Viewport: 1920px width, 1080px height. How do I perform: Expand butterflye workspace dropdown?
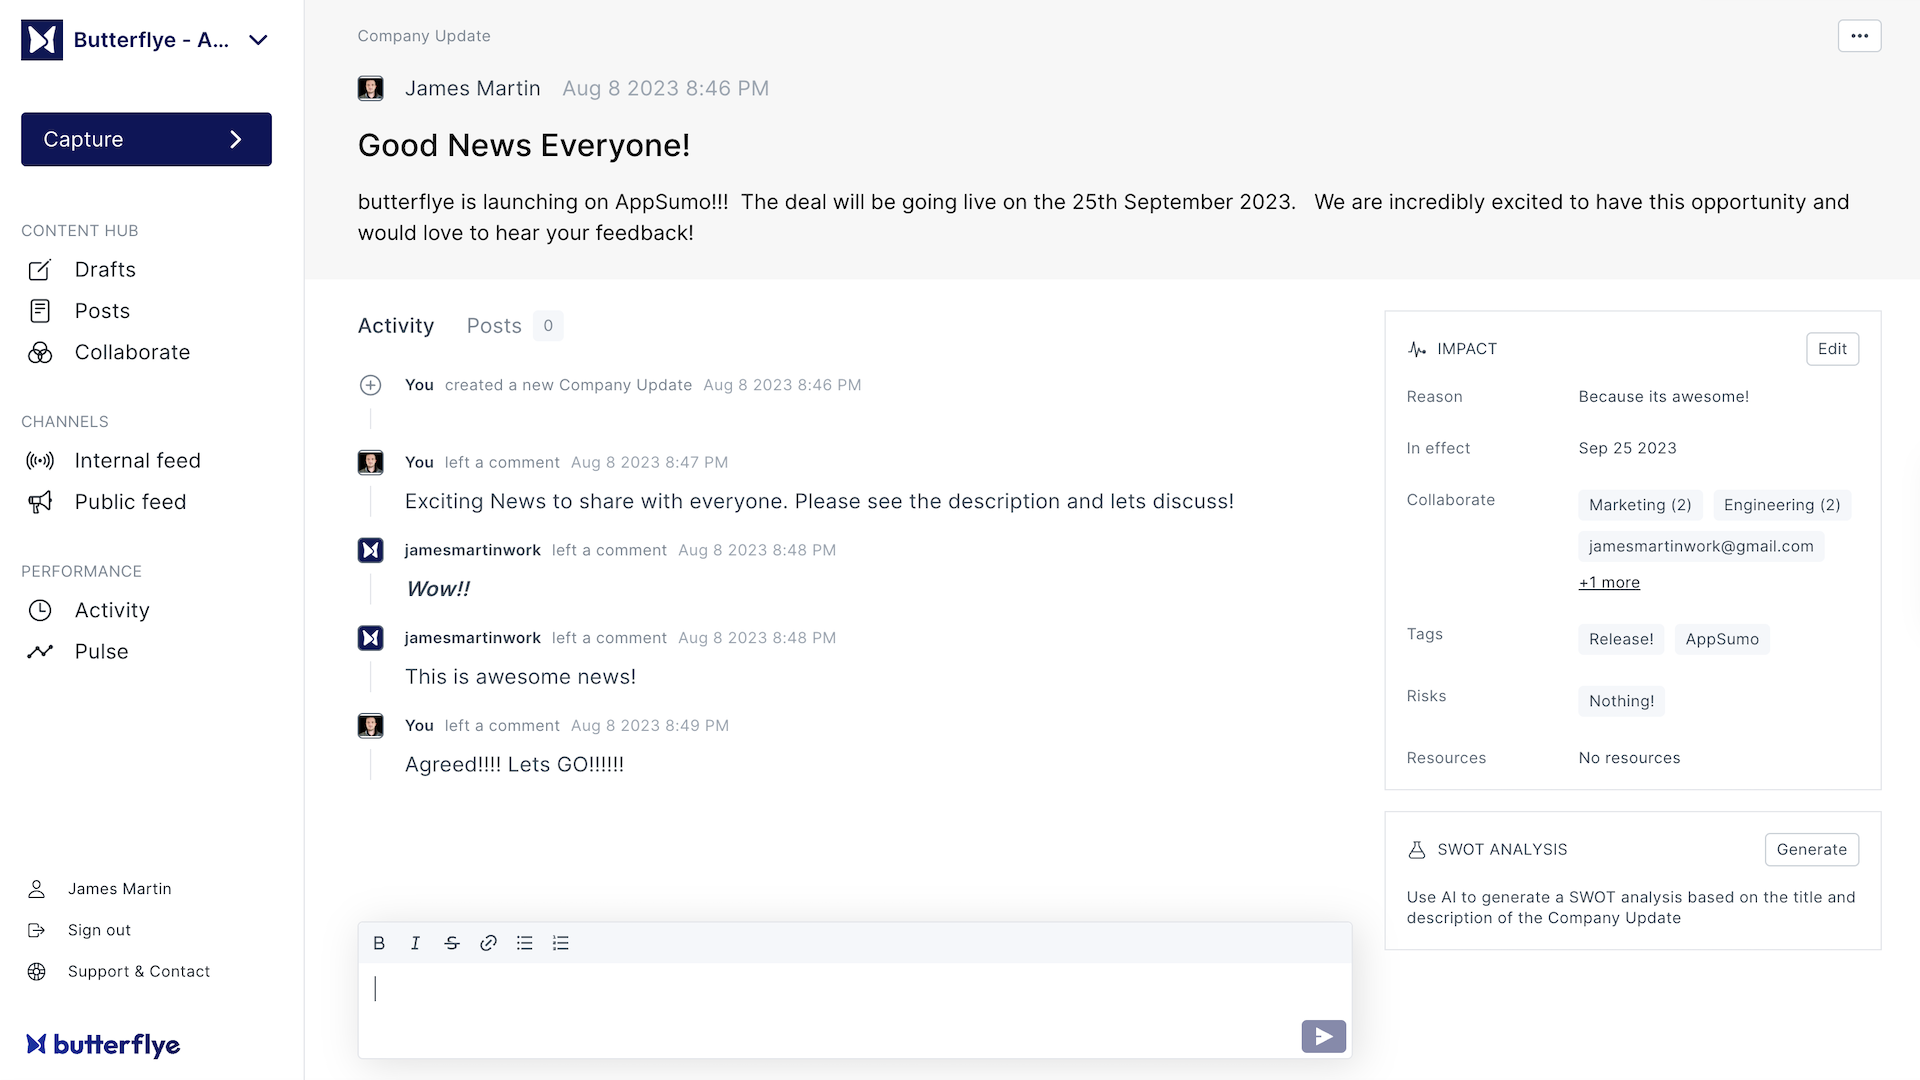pyautogui.click(x=258, y=40)
